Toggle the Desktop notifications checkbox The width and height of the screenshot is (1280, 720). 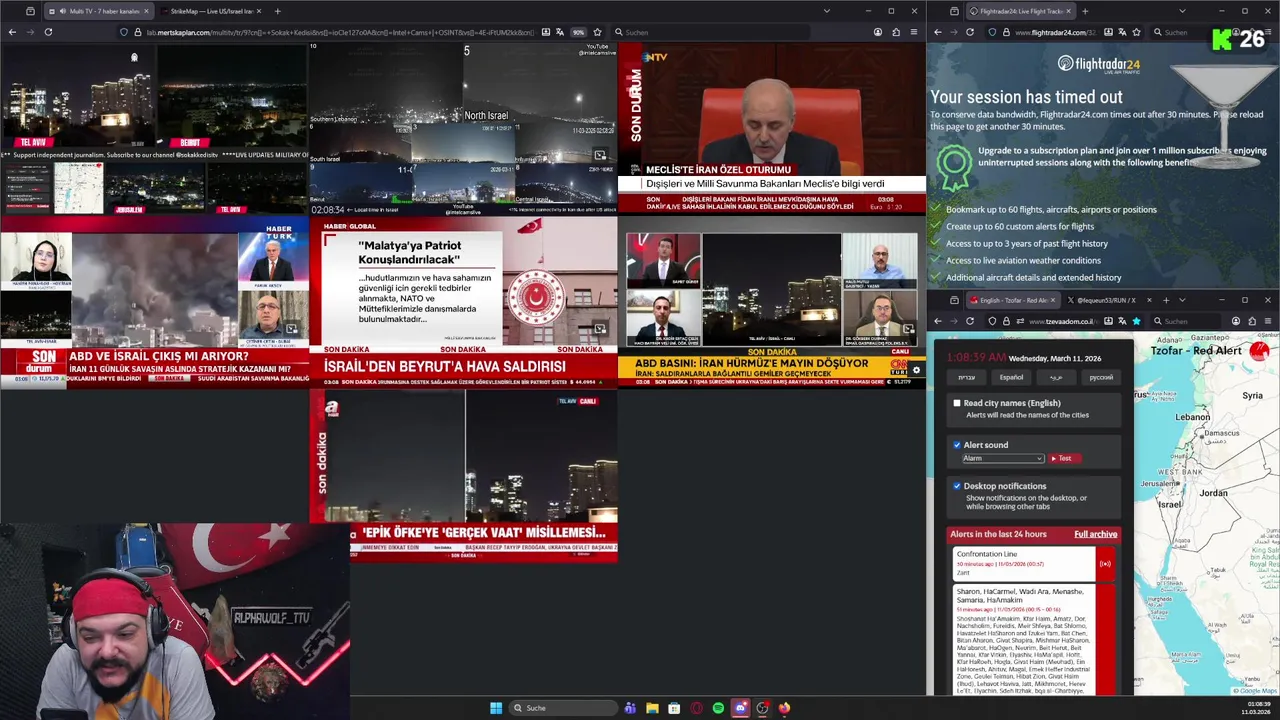click(957, 486)
